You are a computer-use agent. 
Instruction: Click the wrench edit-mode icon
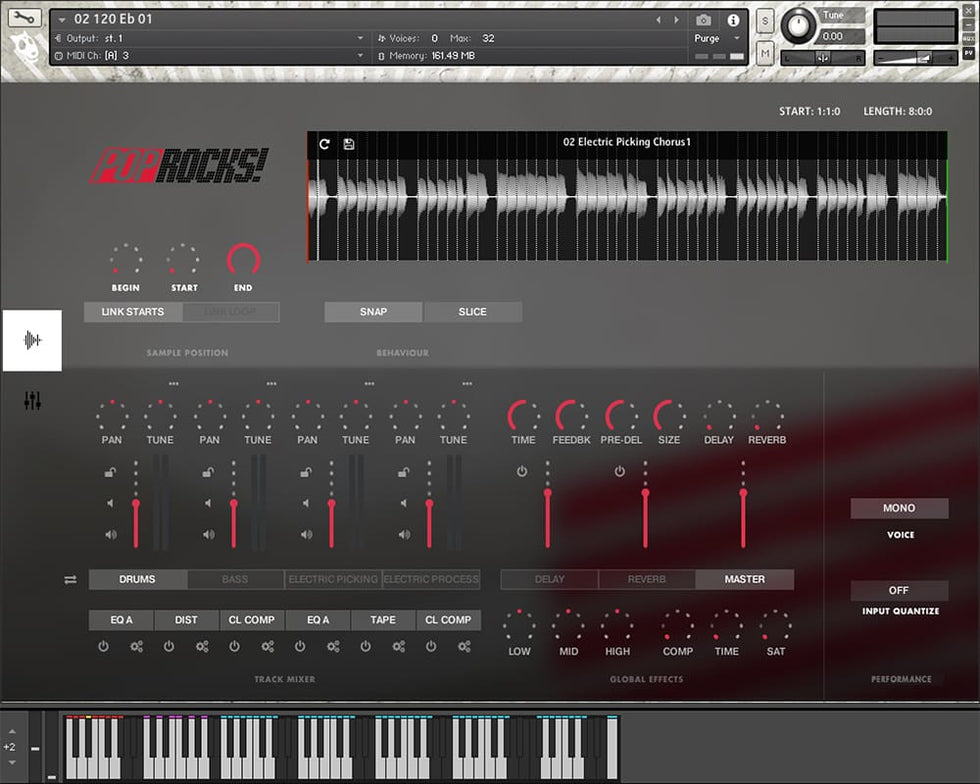[25, 19]
